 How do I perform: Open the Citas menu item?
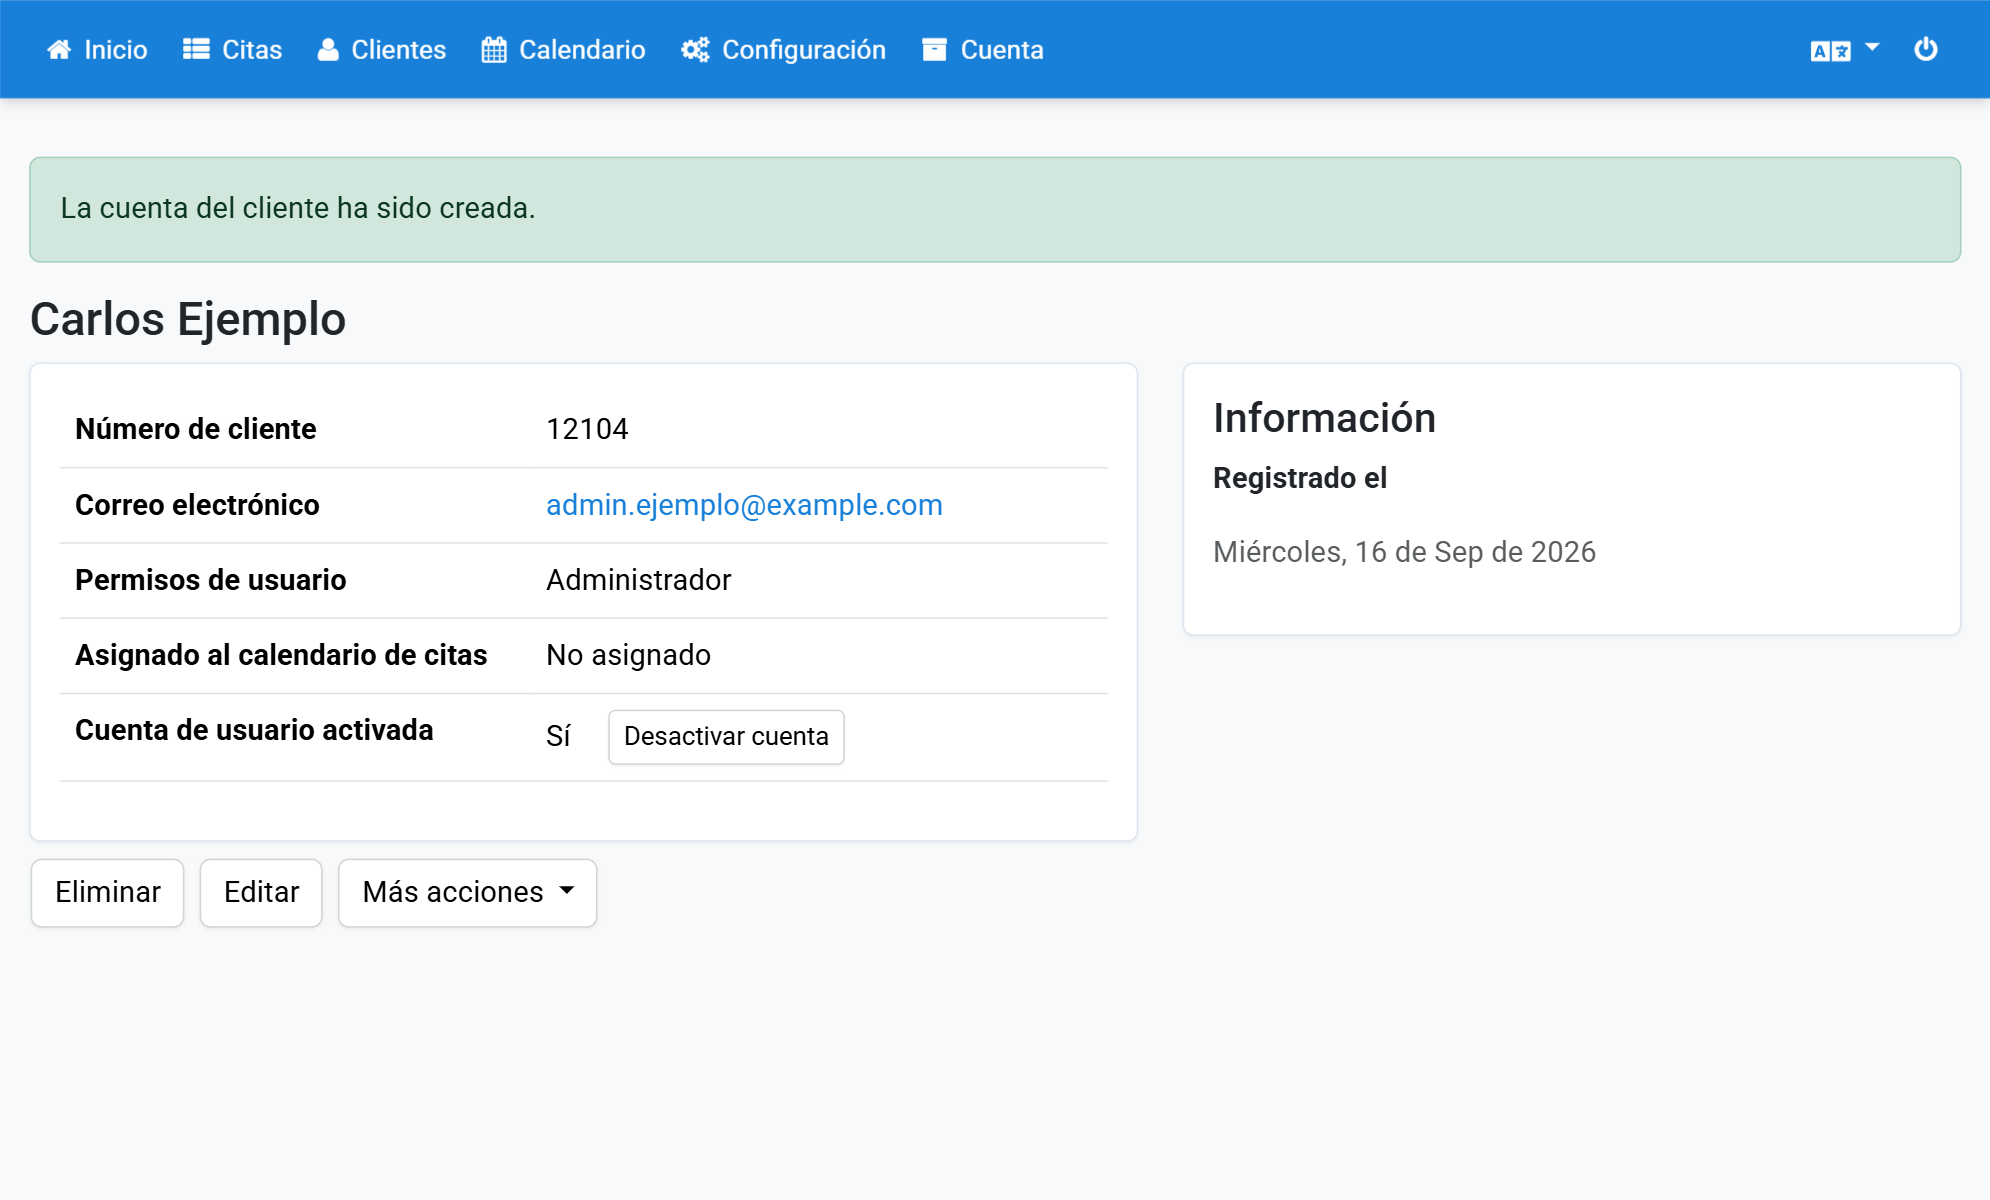click(232, 50)
